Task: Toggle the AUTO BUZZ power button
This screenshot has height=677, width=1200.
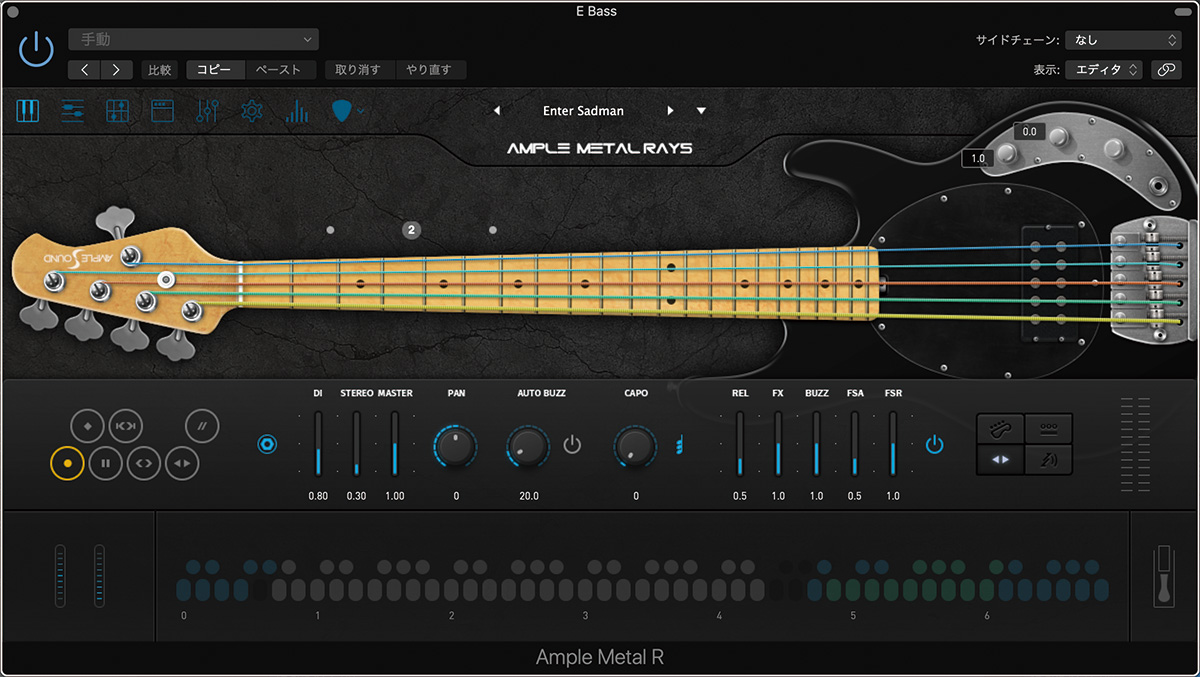Action: [572, 444]
